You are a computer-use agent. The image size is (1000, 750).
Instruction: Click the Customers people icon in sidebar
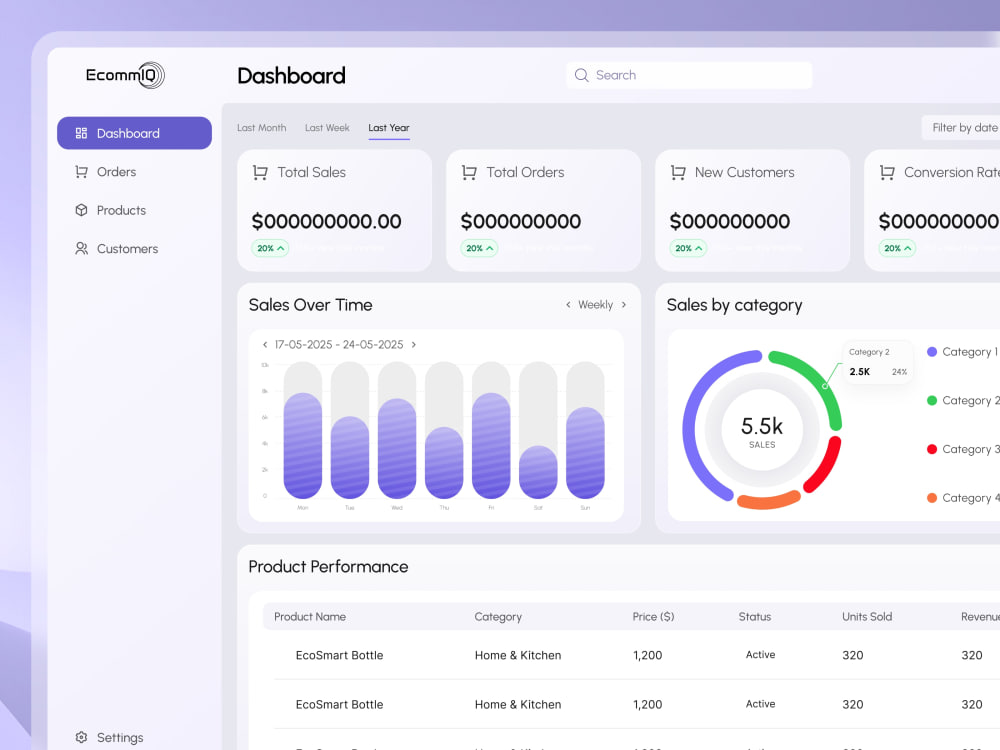click(81, 249)
